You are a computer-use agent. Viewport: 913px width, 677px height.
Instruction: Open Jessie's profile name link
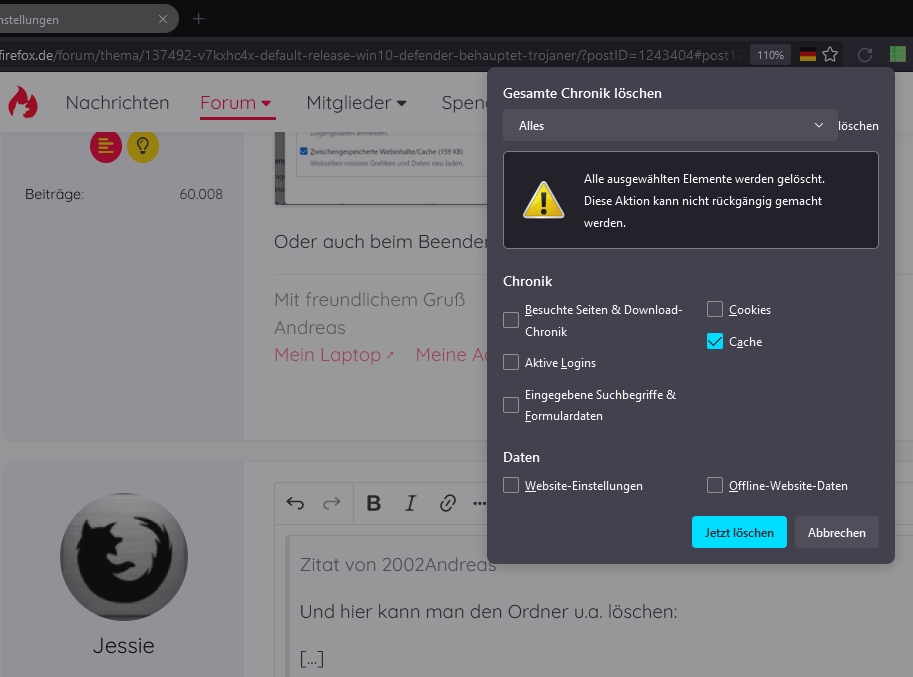(123, 646)
